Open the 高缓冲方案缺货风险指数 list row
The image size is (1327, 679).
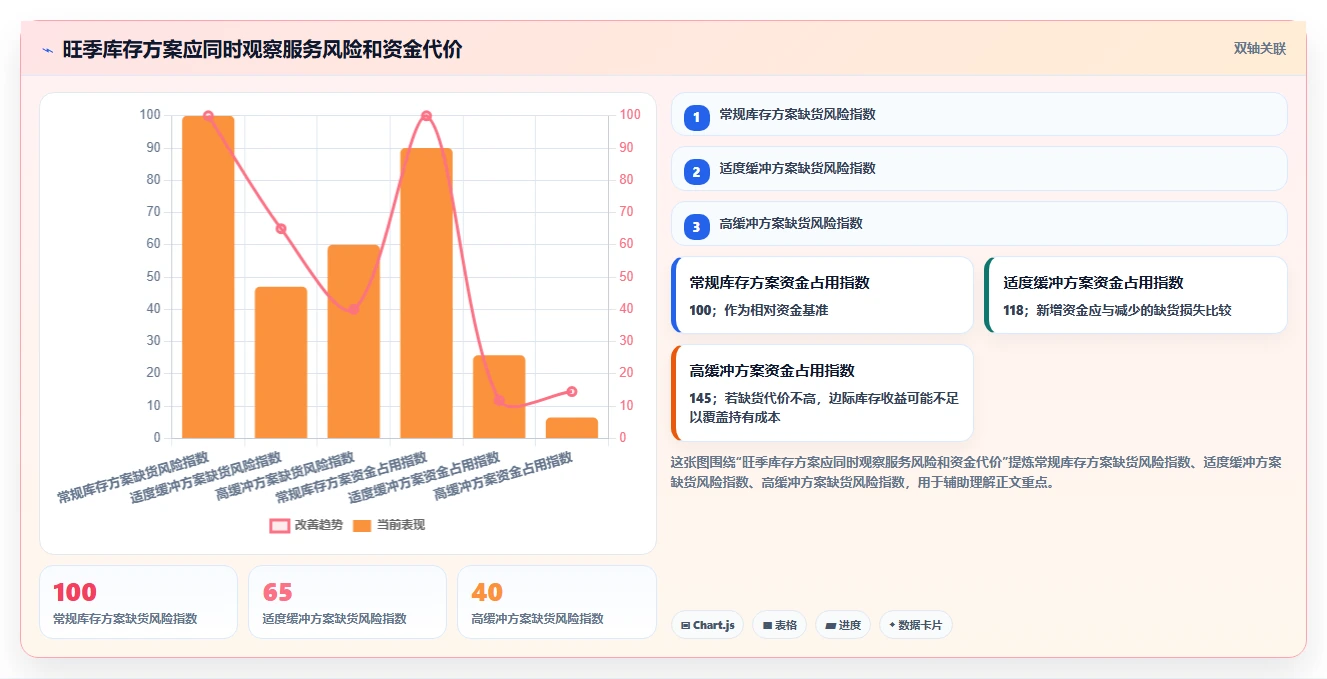click(x=979, y=223)
